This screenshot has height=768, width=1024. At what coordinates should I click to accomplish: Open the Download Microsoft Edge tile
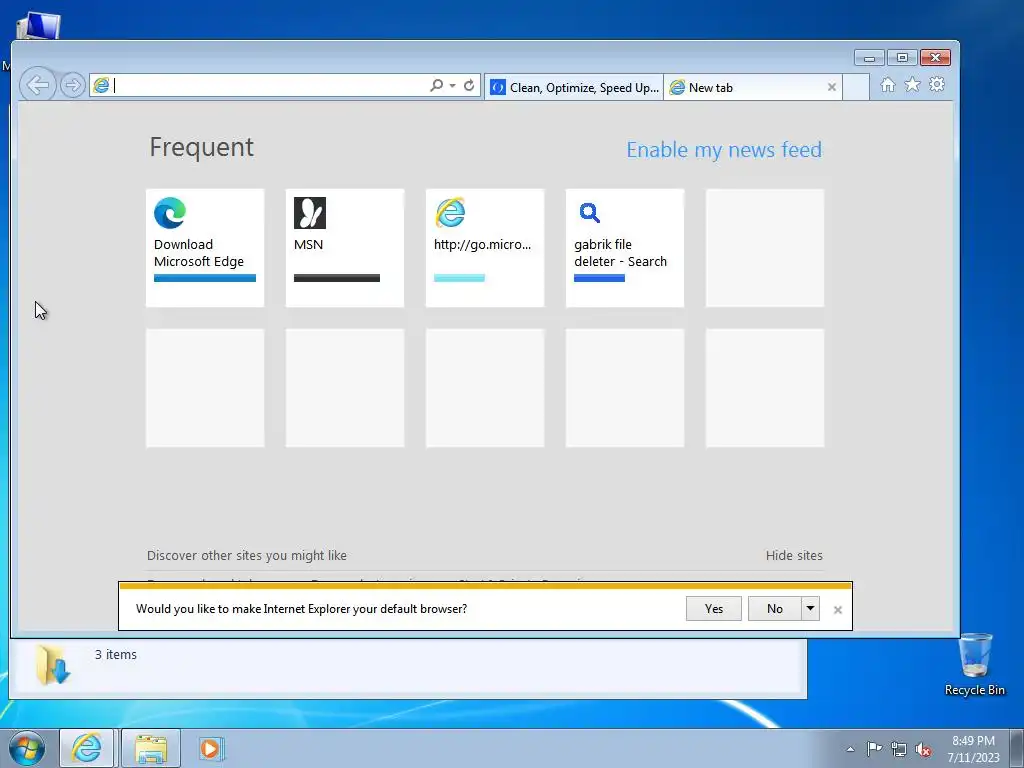pos(205,248)
